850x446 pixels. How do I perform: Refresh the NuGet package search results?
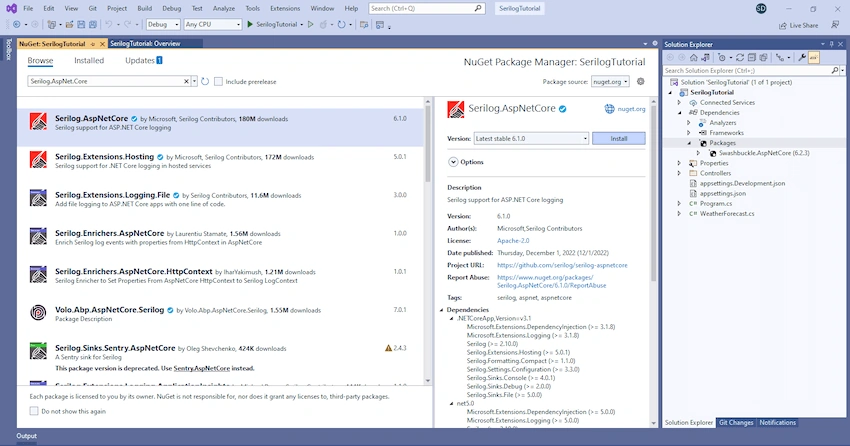click(x=205, y=81)
